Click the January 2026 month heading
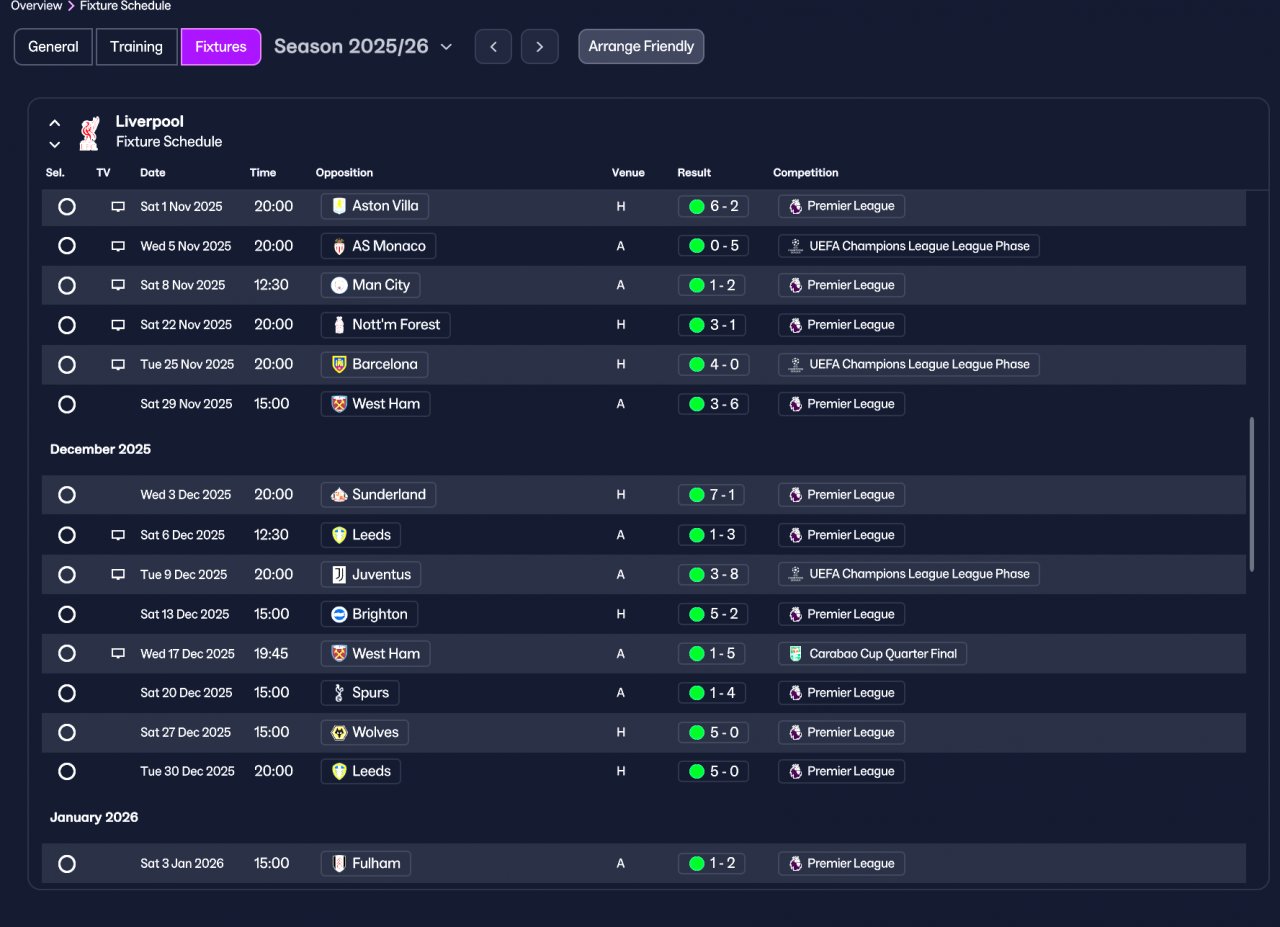The height and width of the screenshot is (927, 1280). pos(94,817)
